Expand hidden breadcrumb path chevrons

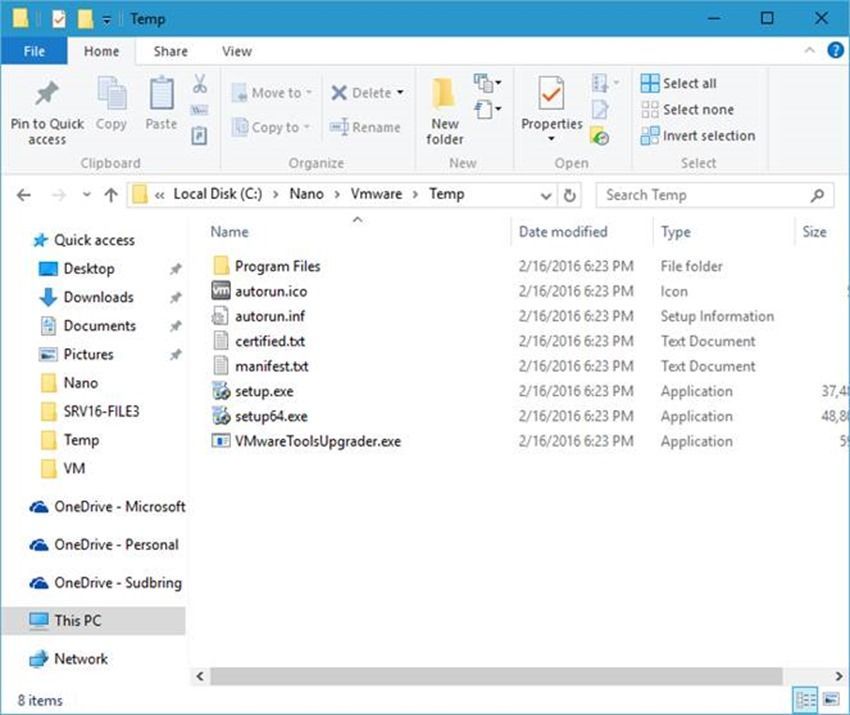point(159,195)
